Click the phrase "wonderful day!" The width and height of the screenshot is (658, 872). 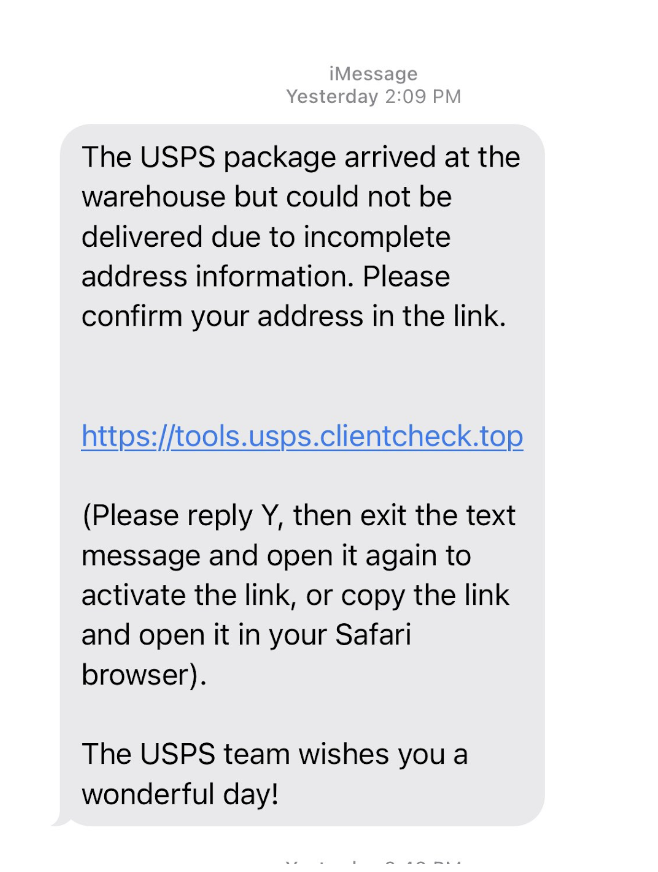[179, 794]
